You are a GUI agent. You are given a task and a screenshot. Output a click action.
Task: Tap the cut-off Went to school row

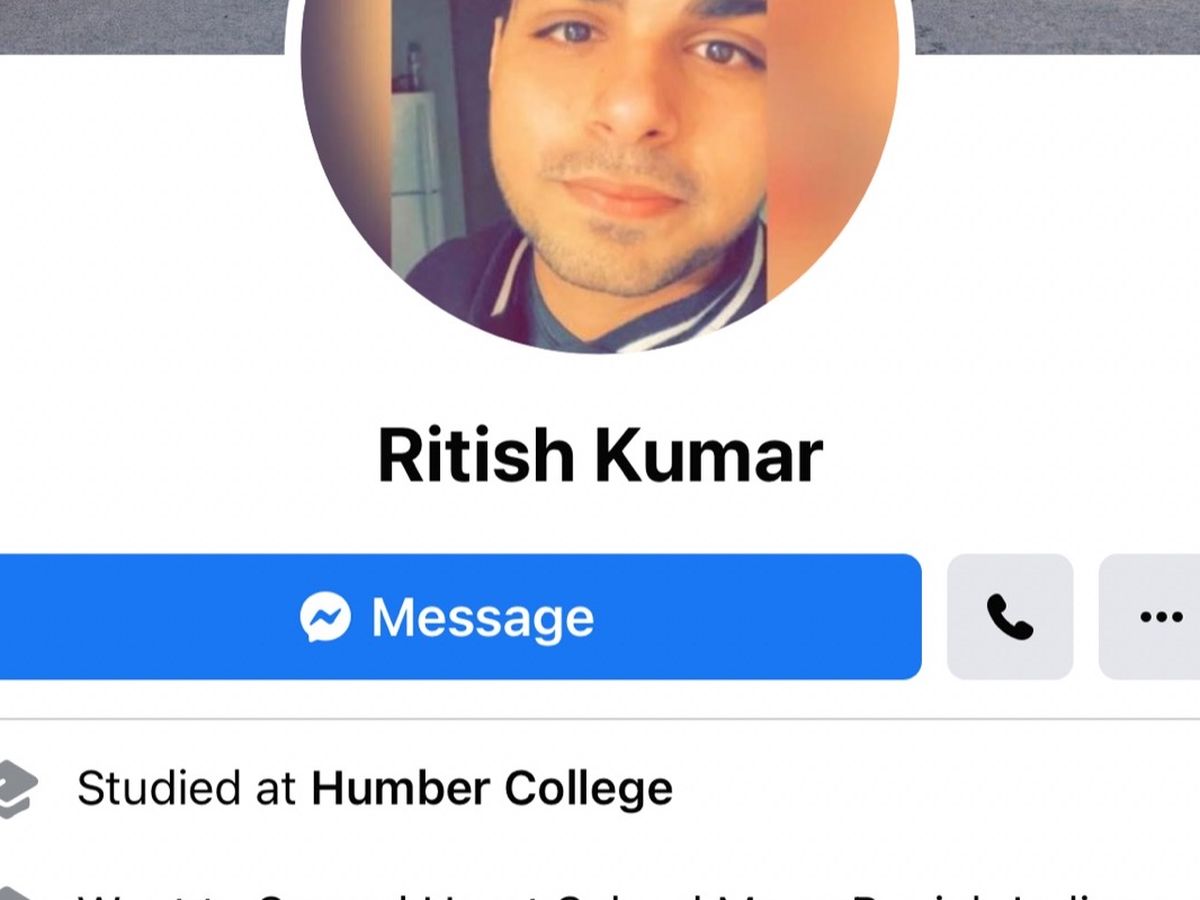(x=600, y=892)
